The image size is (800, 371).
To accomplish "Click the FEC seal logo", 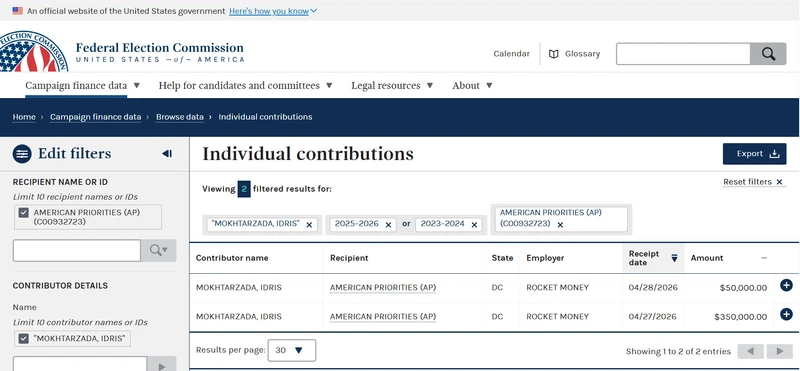I will tap(33, 51).
